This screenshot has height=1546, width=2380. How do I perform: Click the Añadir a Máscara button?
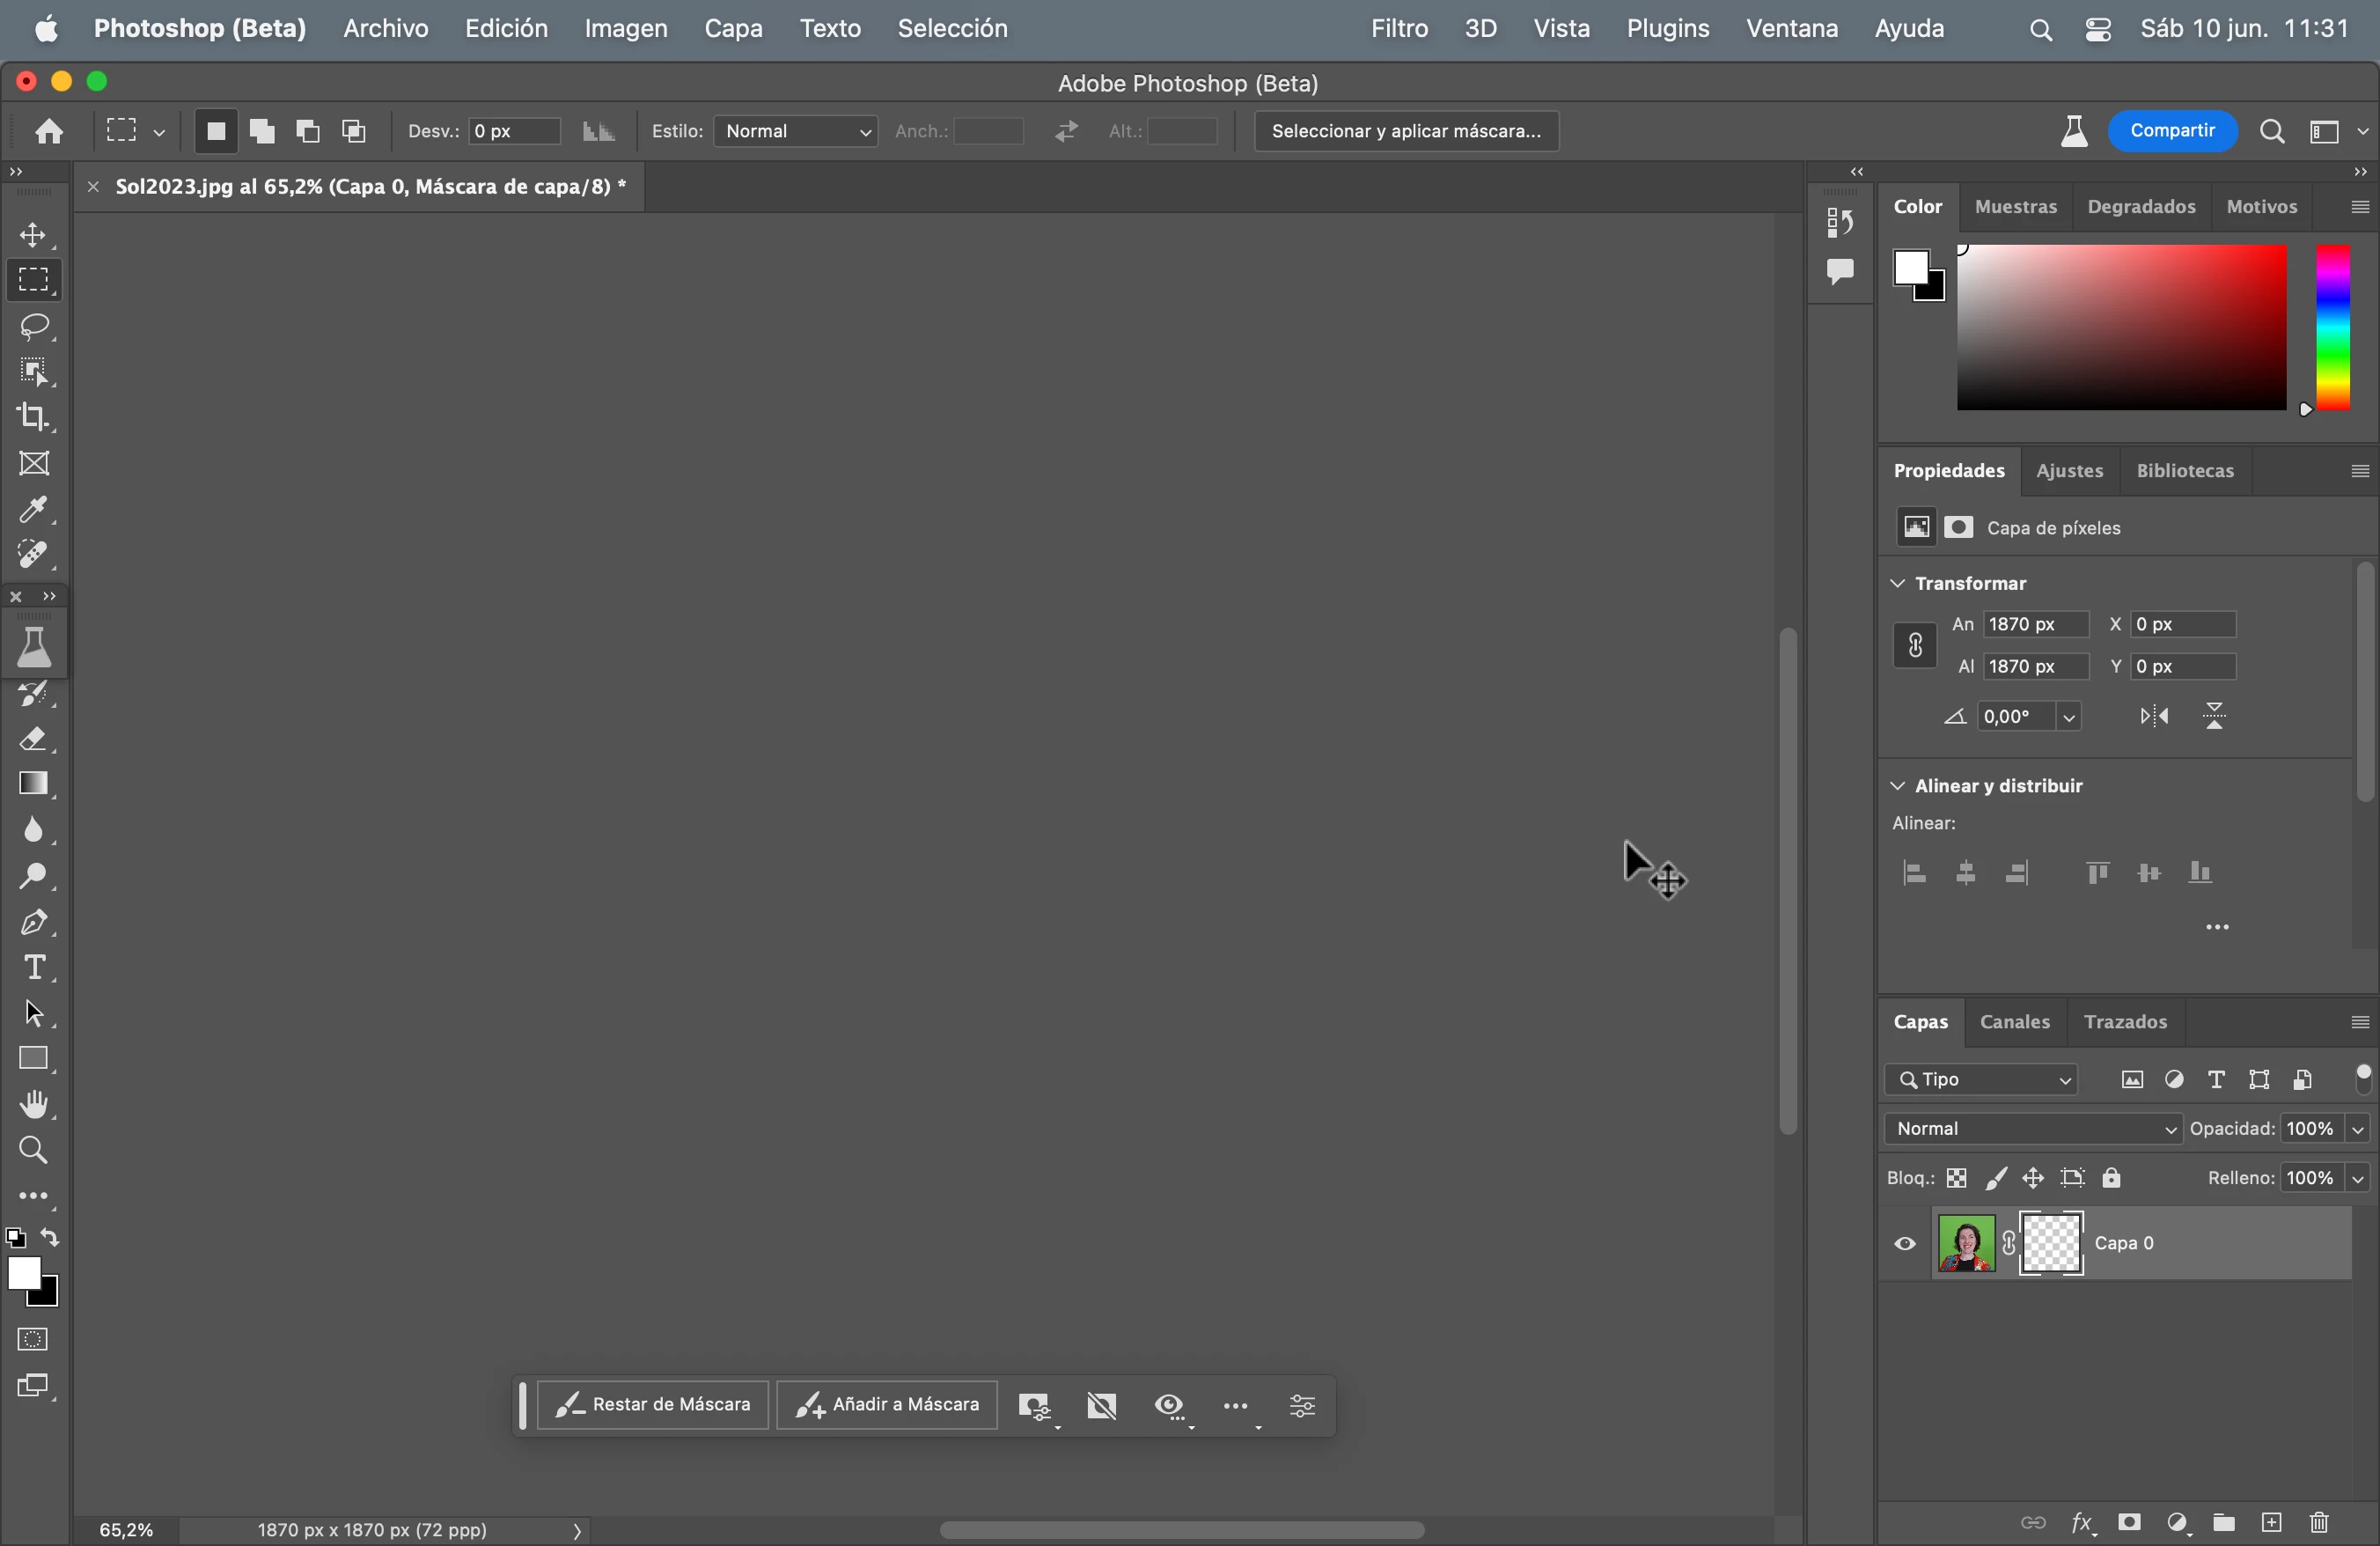(887, 1405)
